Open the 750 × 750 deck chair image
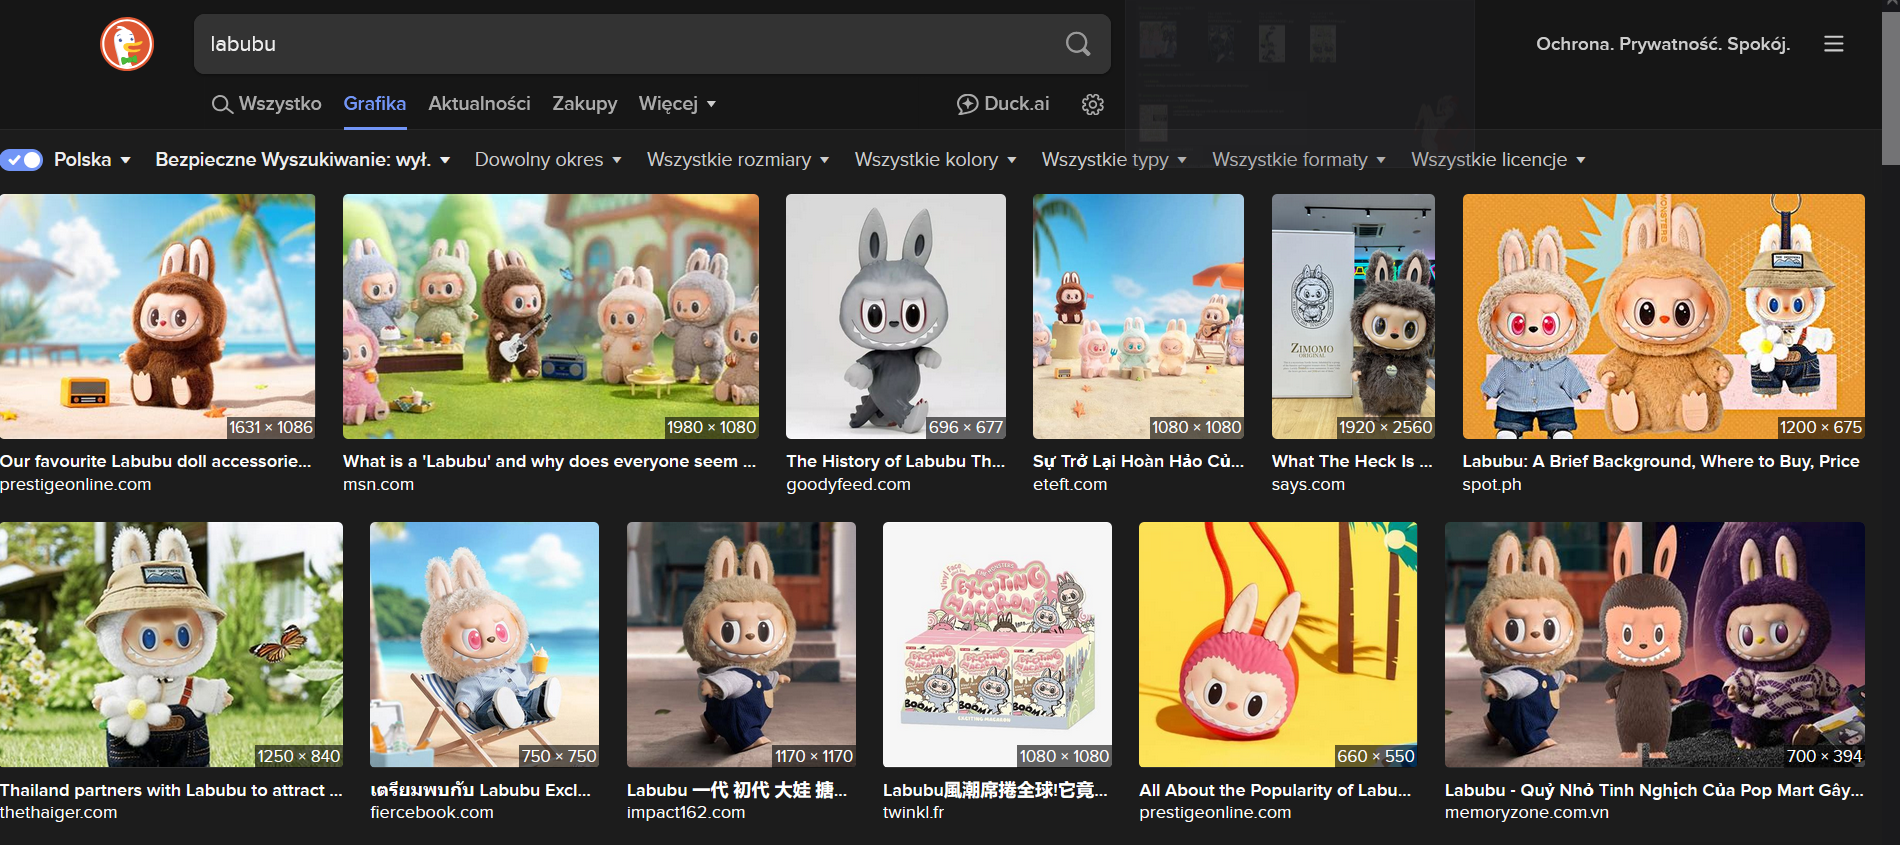Image resolution: width=1900 pixels, height=845 pixels. click(485, 645)
